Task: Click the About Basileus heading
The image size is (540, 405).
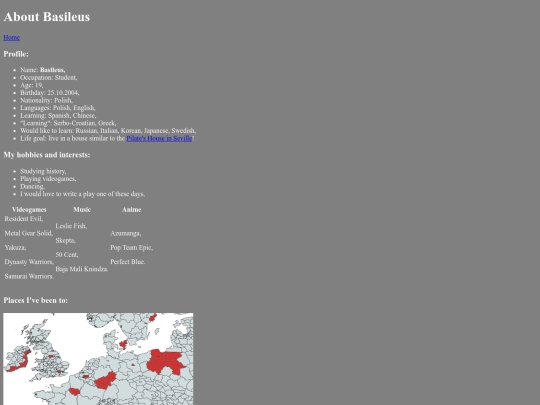Action: (47, 17)
